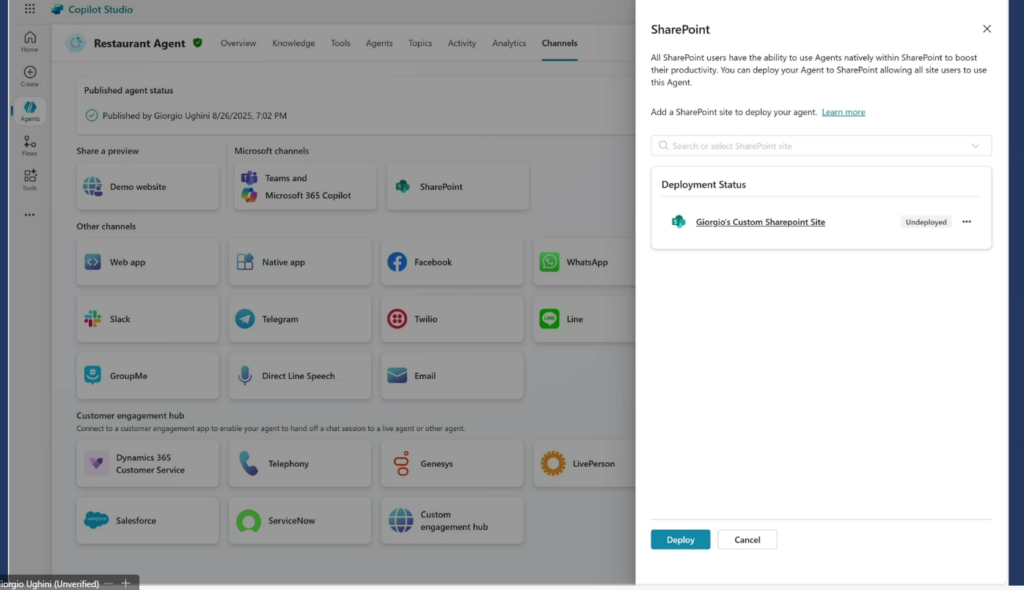Image resolution: width=1024 pixels, height=590 pixels.
Task: Click the green verified shield icon
Action: pos(197,42)
